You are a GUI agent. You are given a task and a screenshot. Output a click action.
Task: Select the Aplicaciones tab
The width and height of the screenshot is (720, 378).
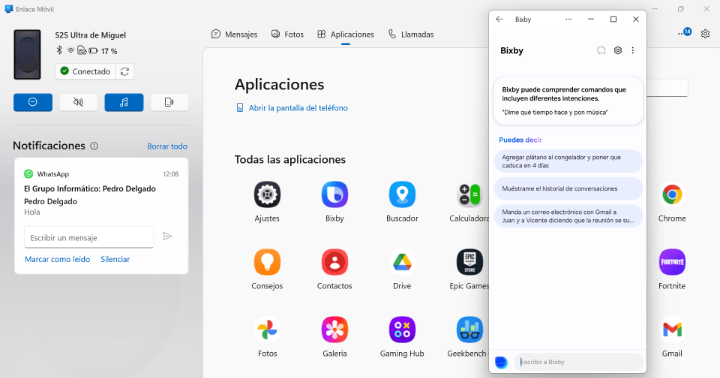click(x=346, y=34)
